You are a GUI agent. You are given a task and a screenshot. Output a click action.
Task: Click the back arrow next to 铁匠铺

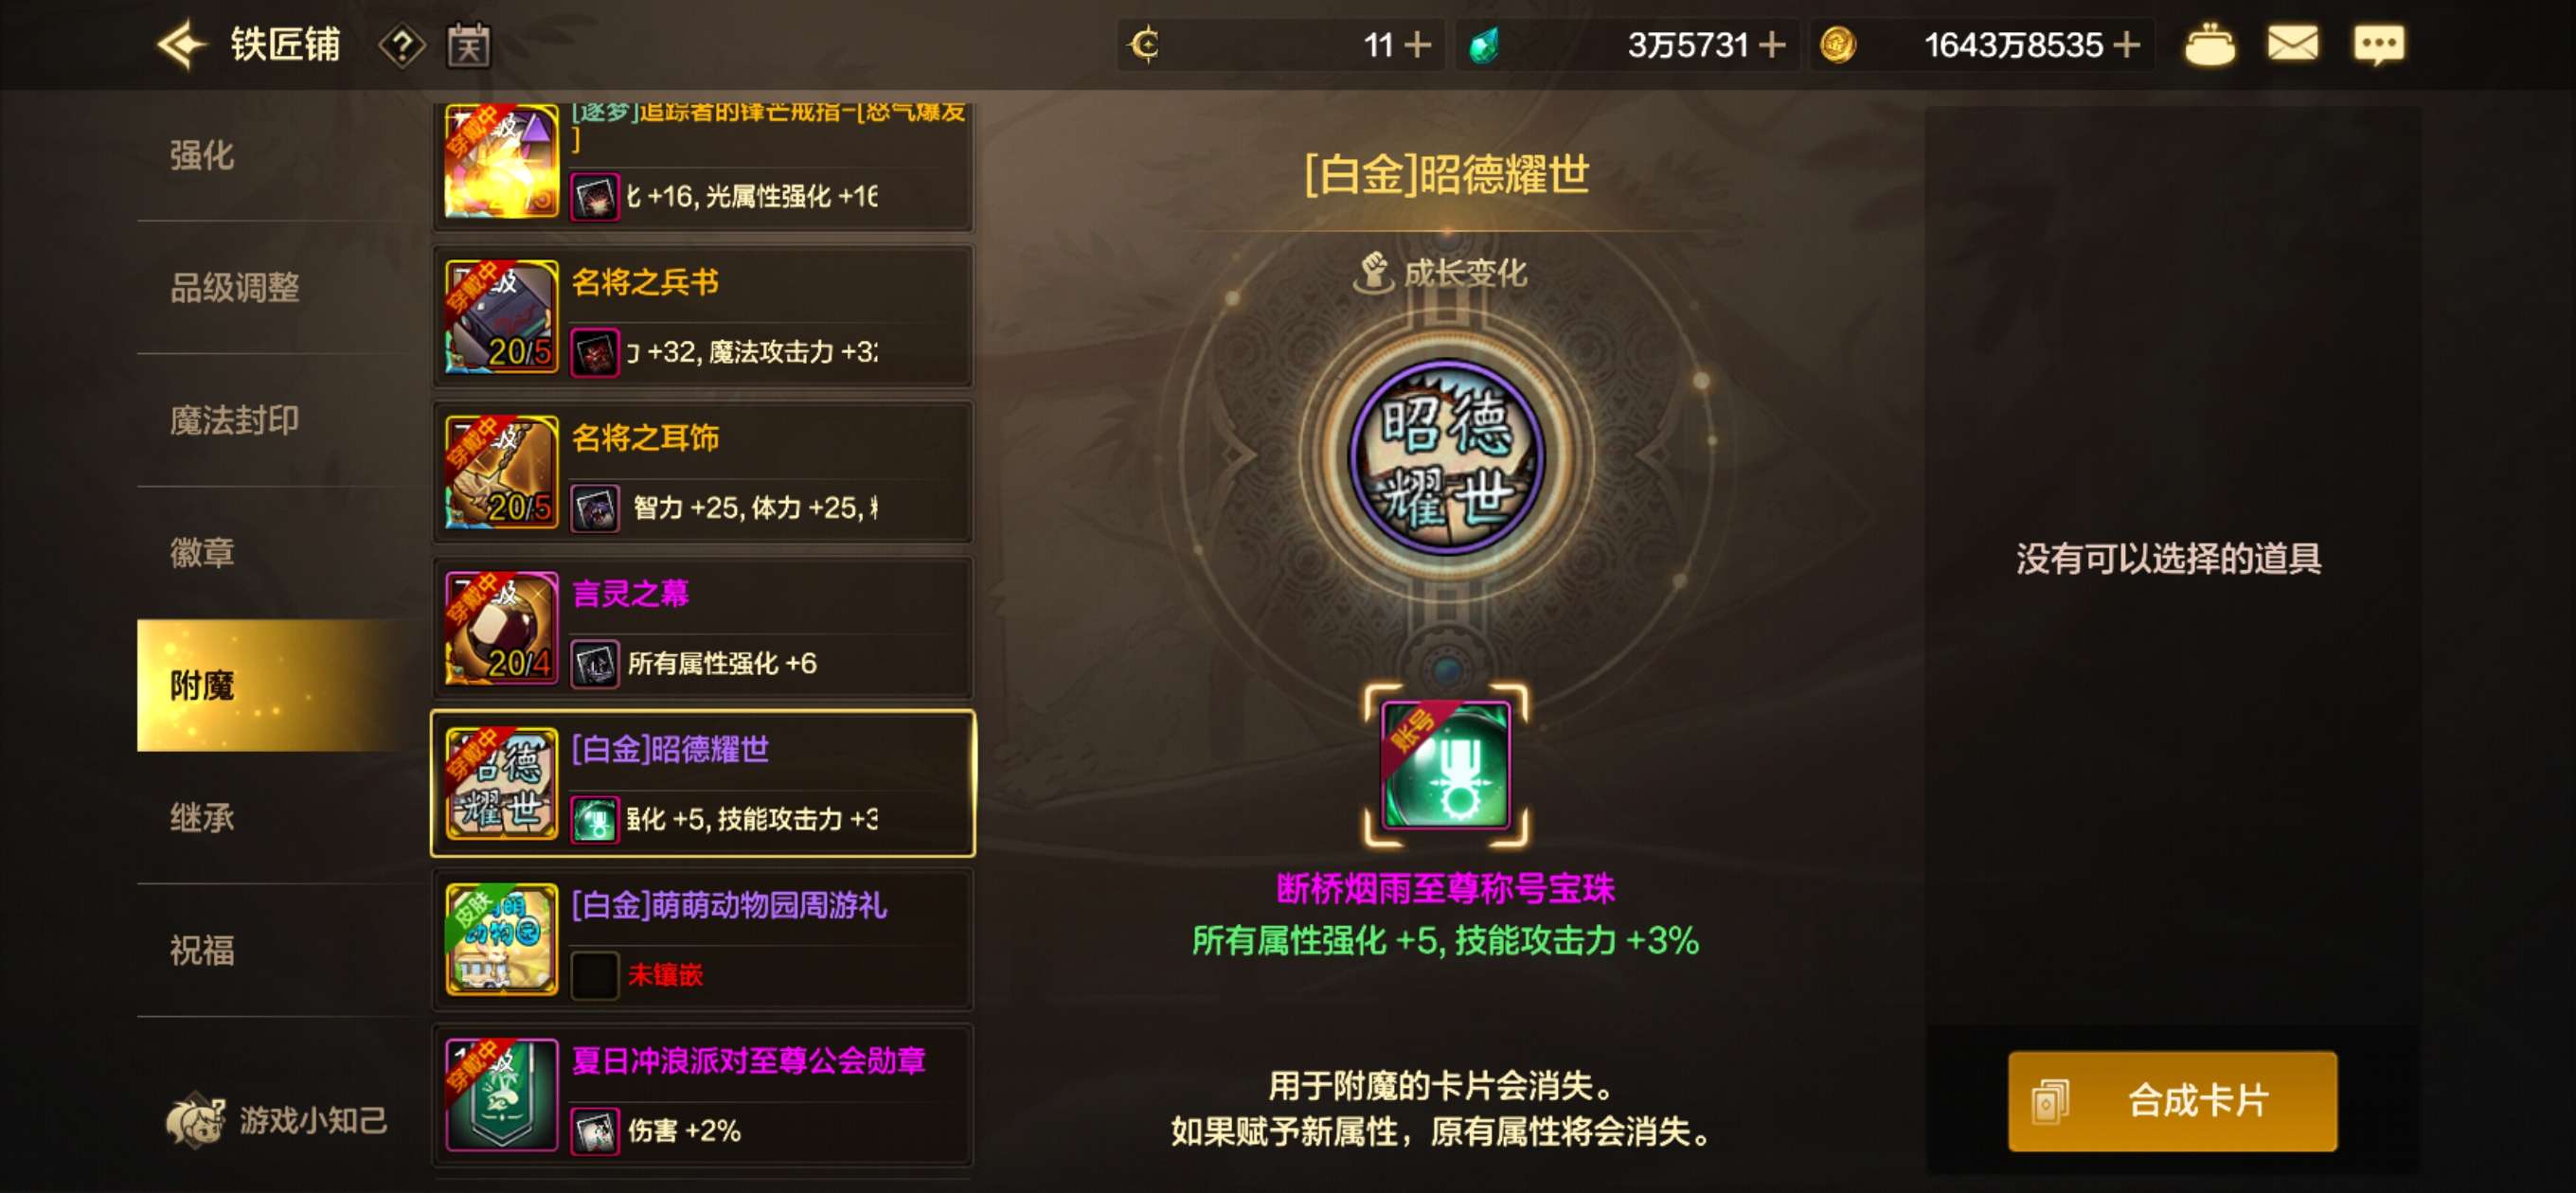(182, 45)
